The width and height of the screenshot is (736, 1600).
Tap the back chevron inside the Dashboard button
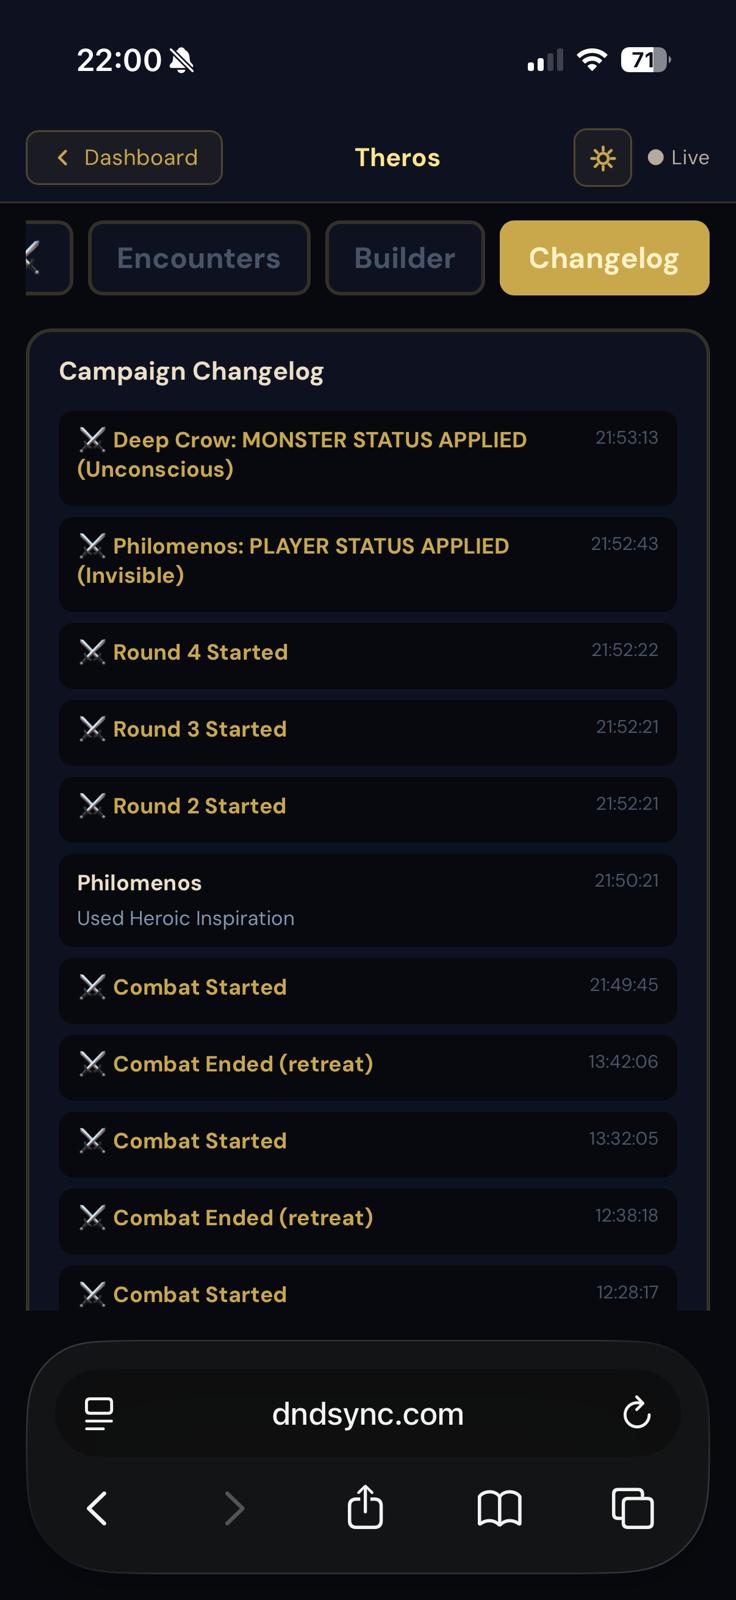tap(62, 157)
